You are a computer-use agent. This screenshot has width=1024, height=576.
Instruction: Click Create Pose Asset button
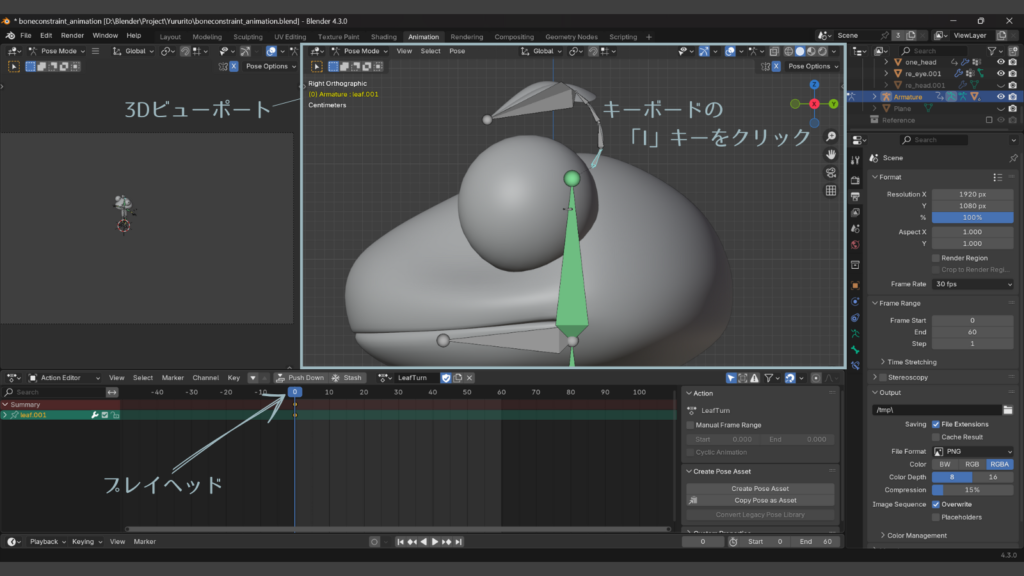pyautogui.click(x=760, y=488)
